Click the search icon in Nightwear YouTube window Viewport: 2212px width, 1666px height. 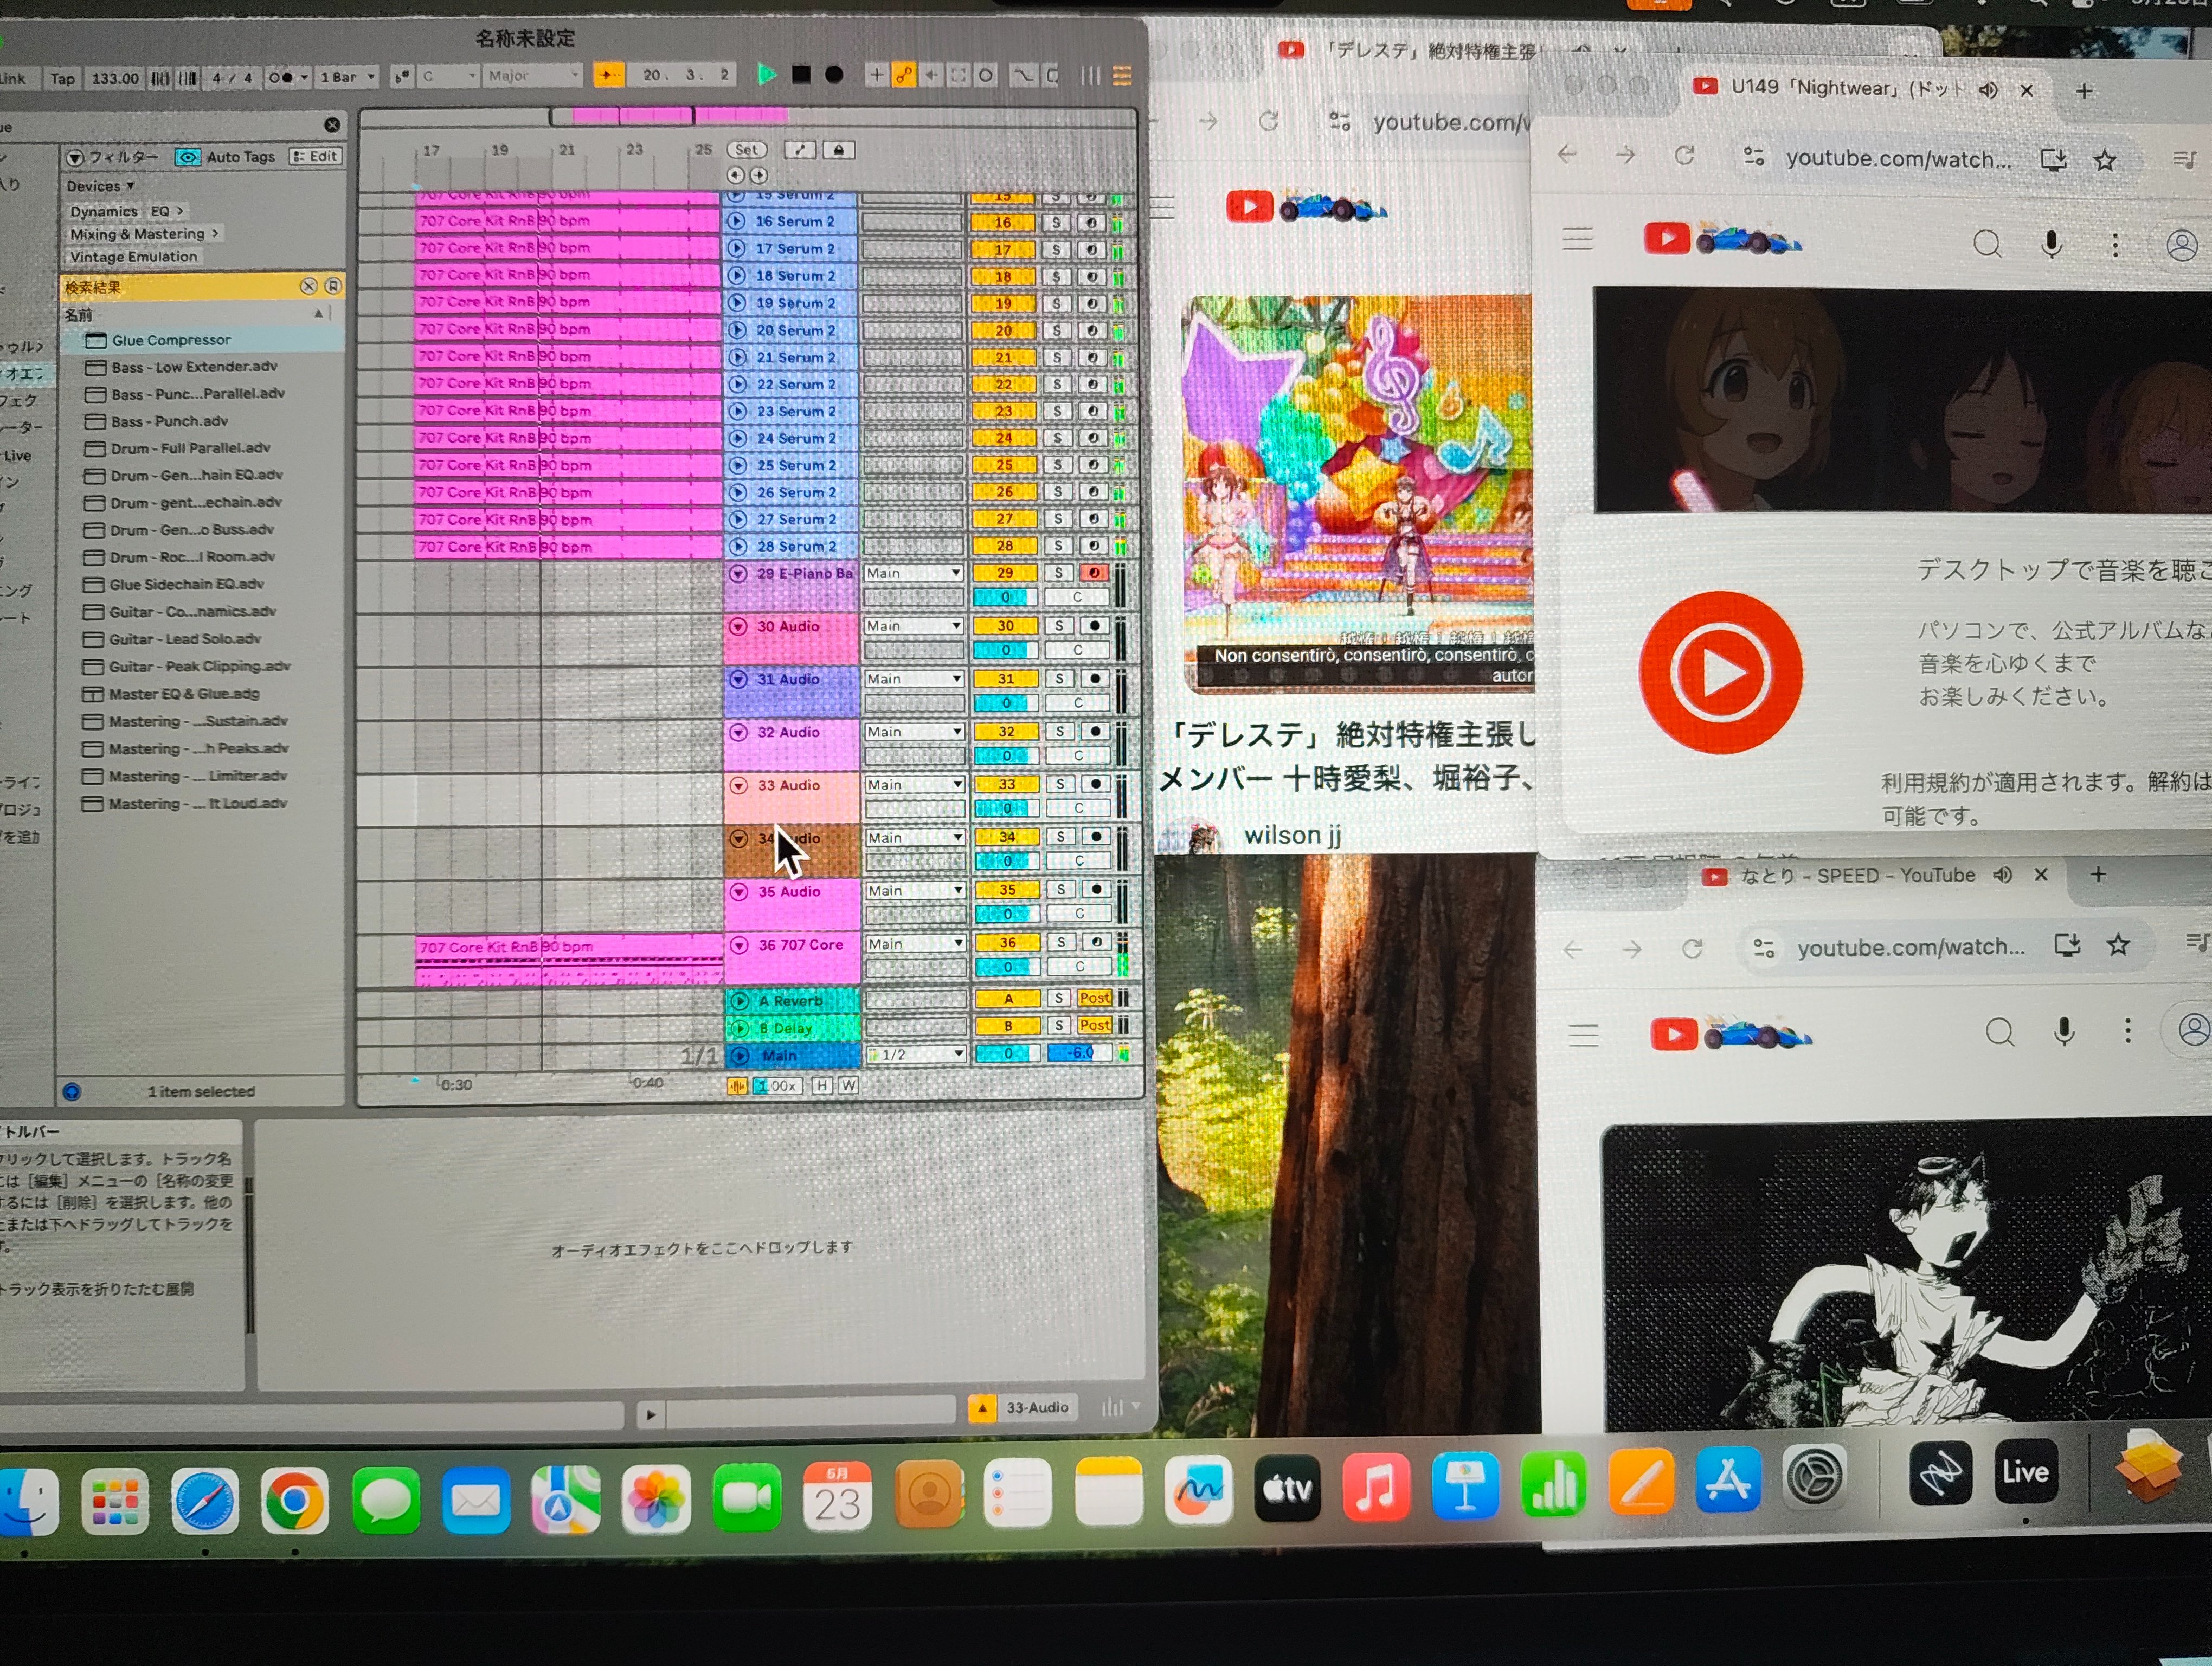pyautogui.click(x=1987, y=244)
